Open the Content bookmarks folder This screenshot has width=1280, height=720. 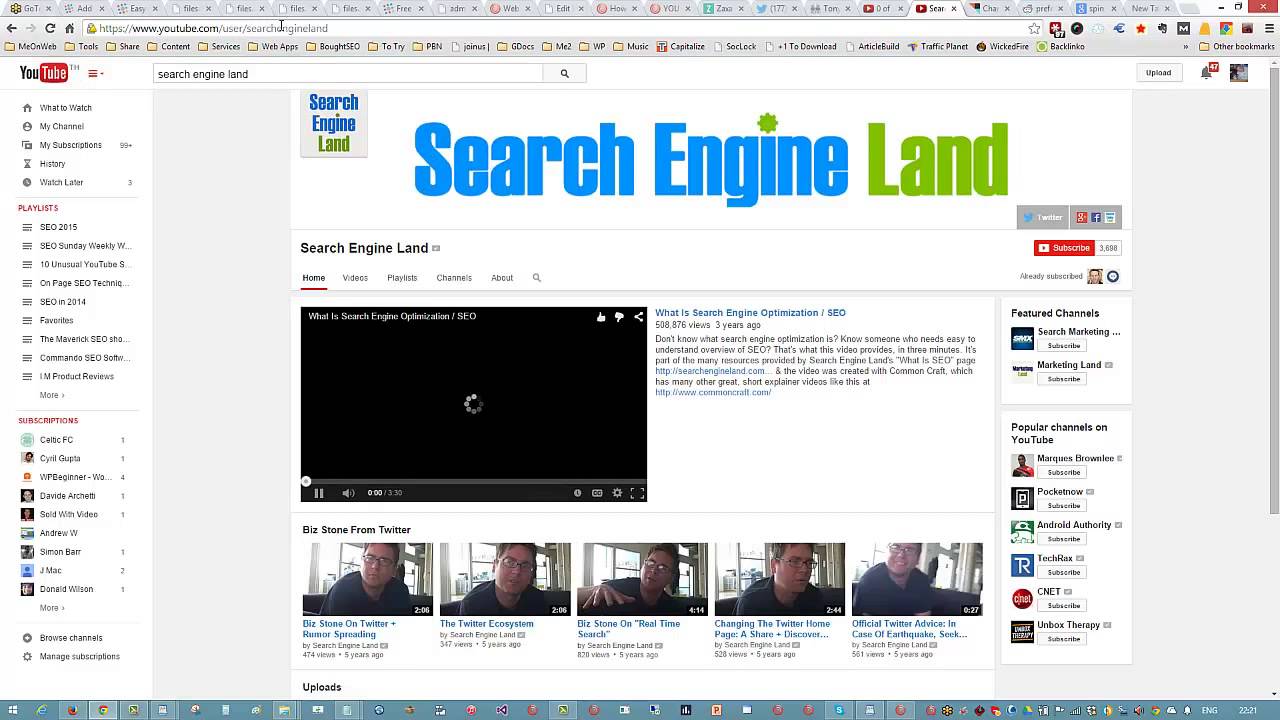pyautogui.click(x=168, y=46)
